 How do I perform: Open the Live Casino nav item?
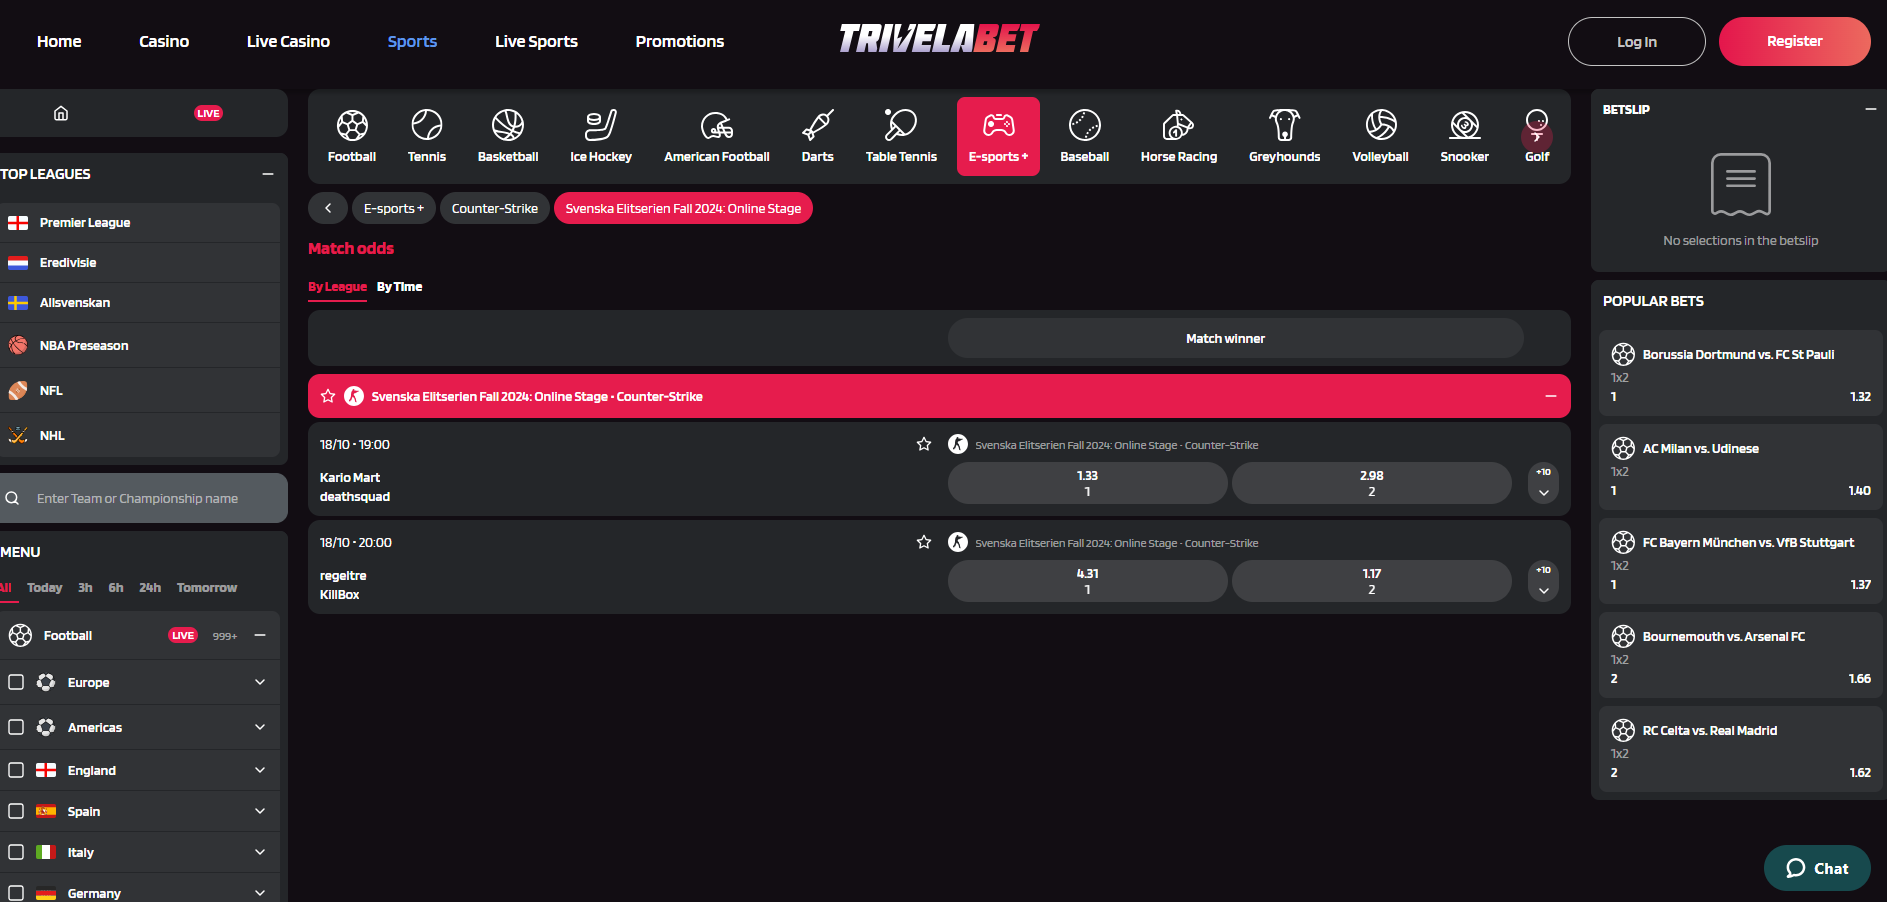(288, 41)
